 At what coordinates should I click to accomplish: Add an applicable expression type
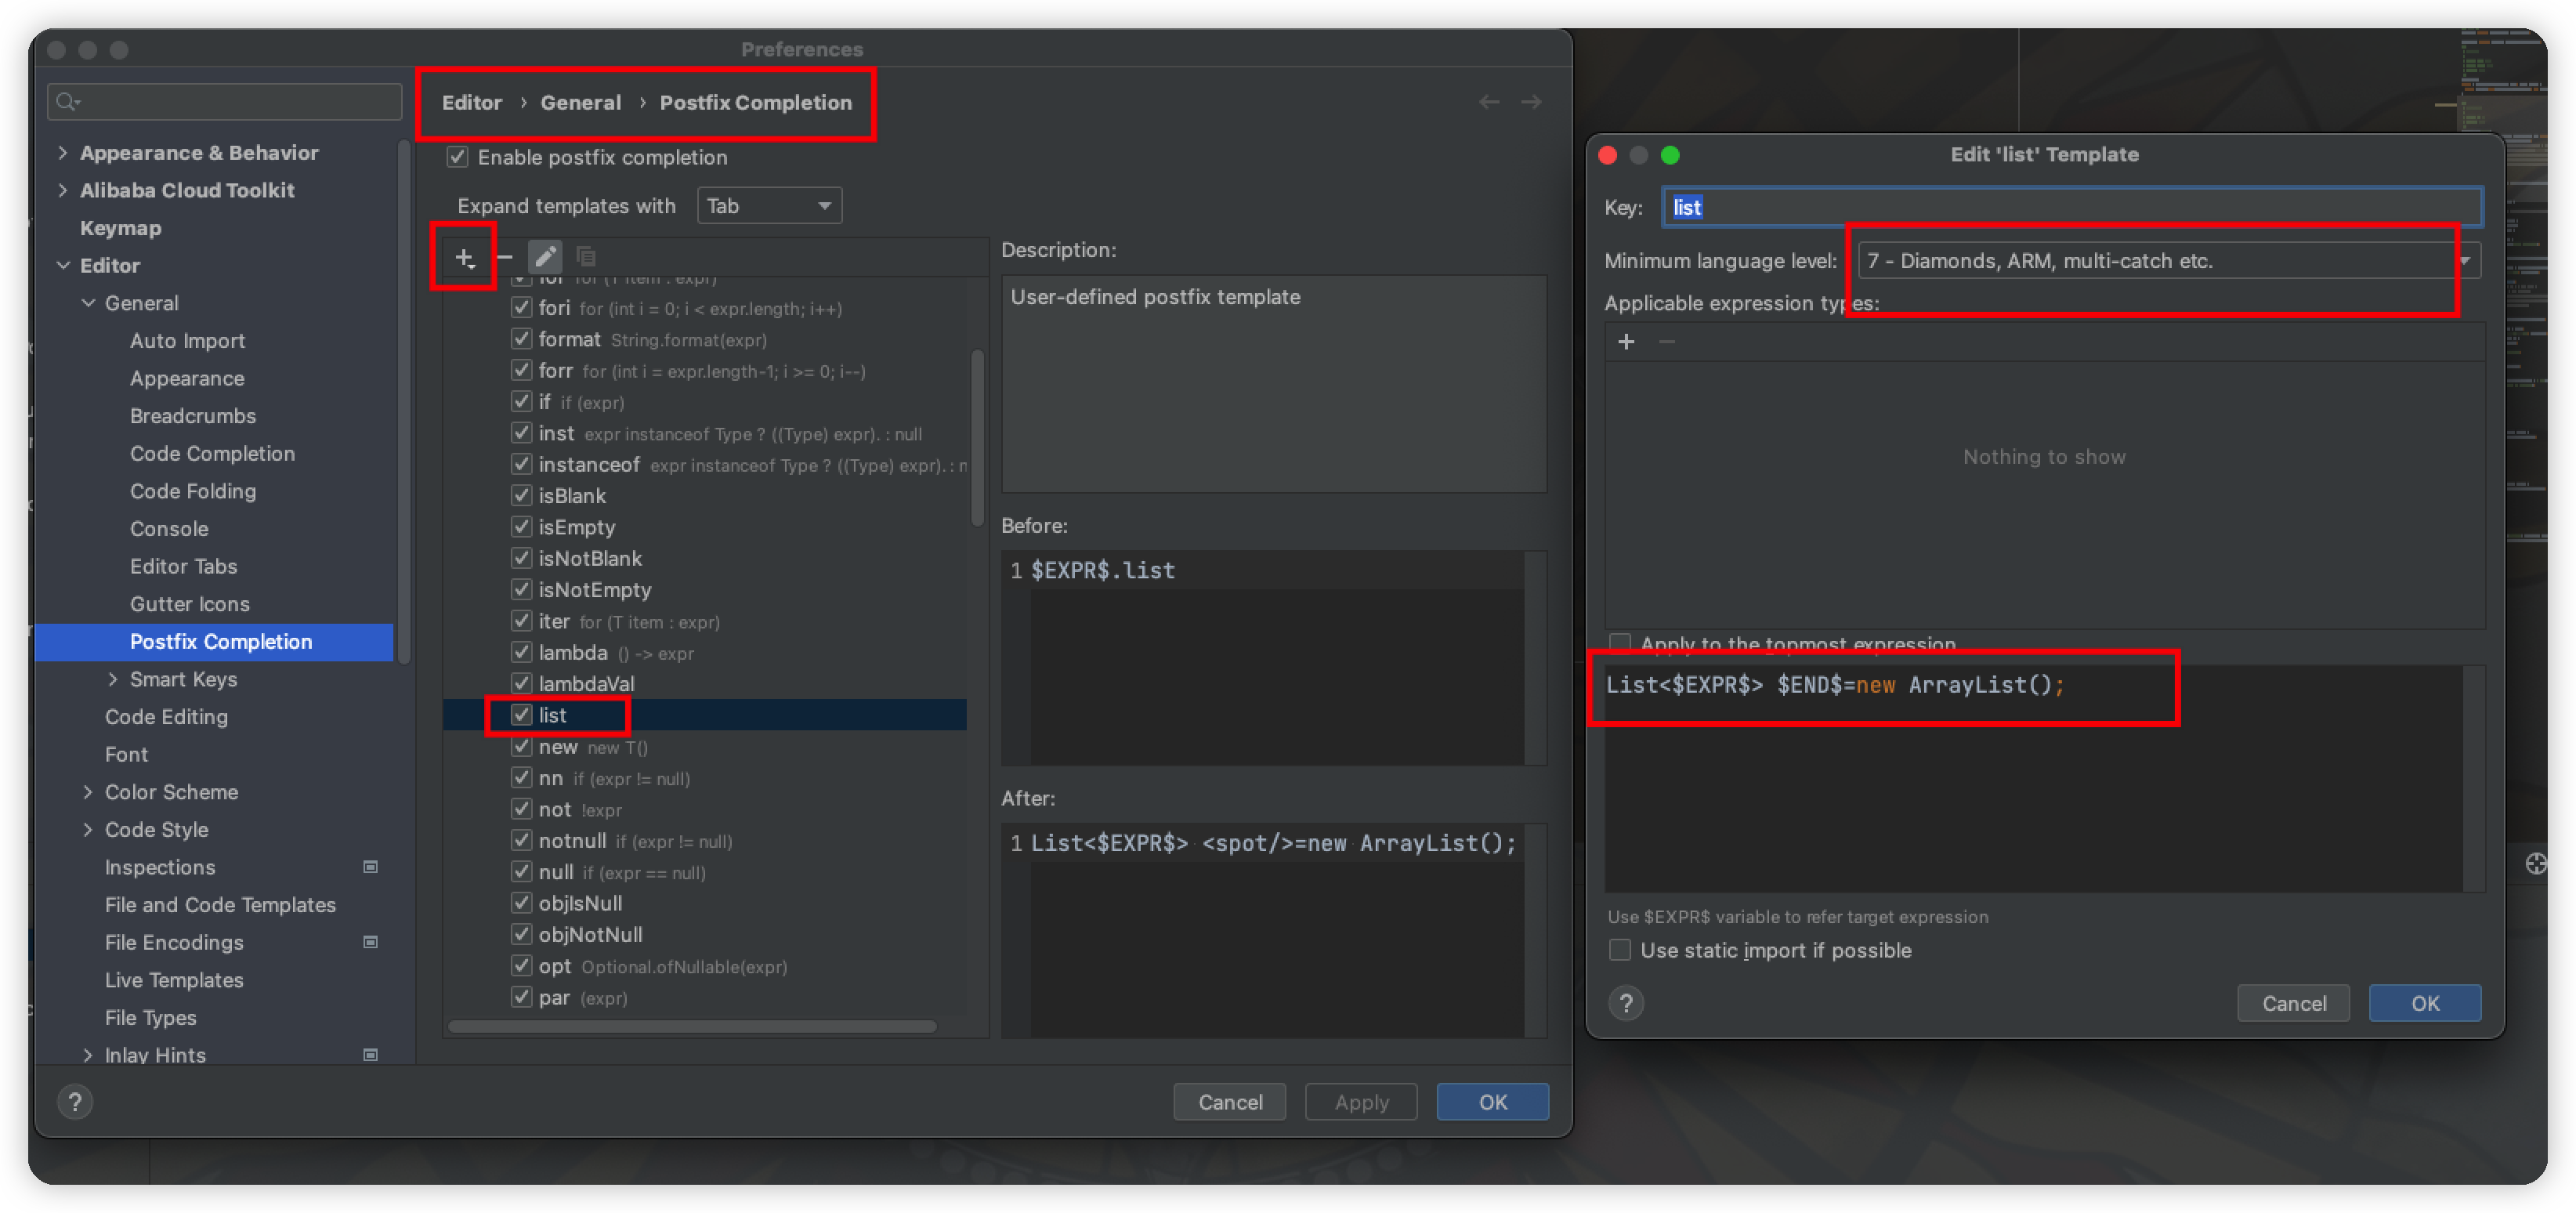[x=1626, y=342]
